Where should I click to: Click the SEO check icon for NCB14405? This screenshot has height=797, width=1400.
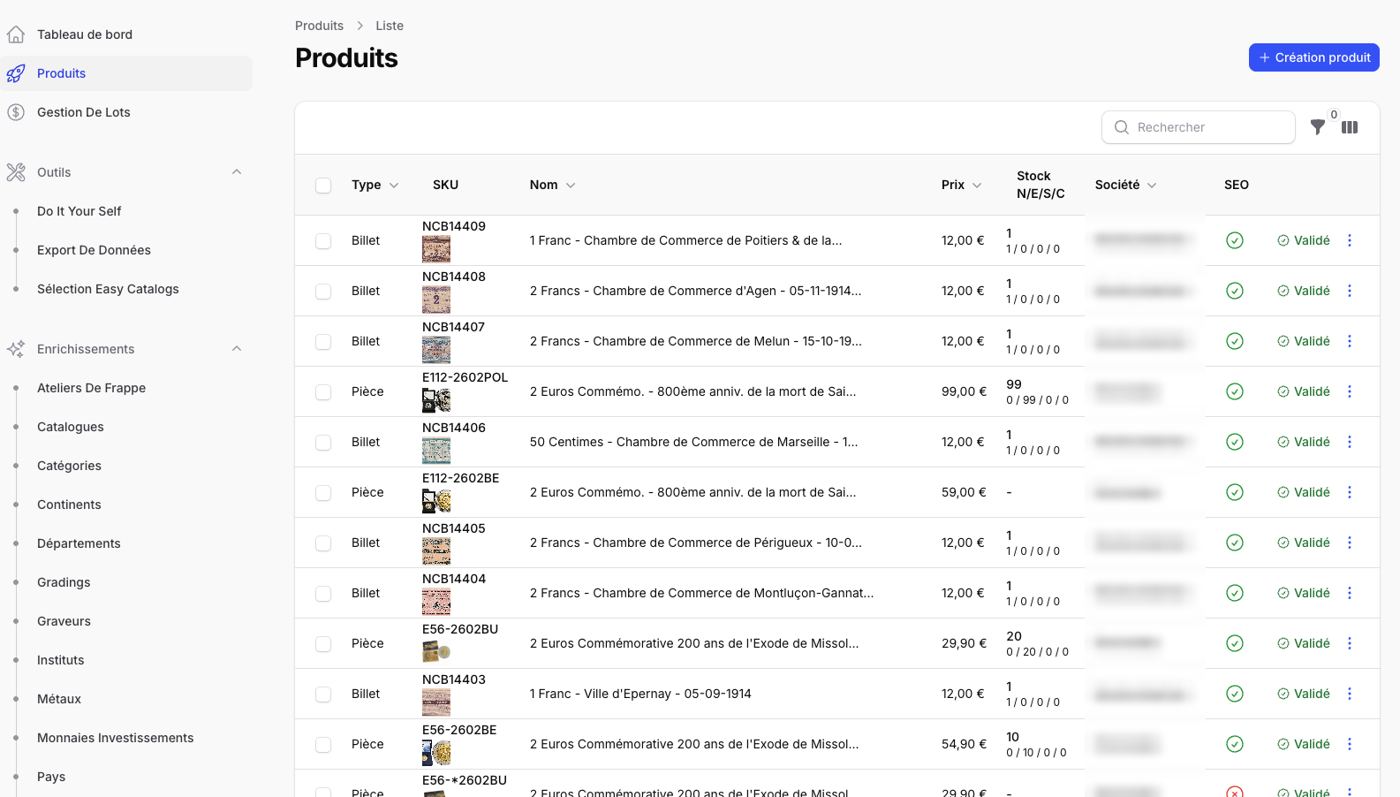pos(1235,542)
